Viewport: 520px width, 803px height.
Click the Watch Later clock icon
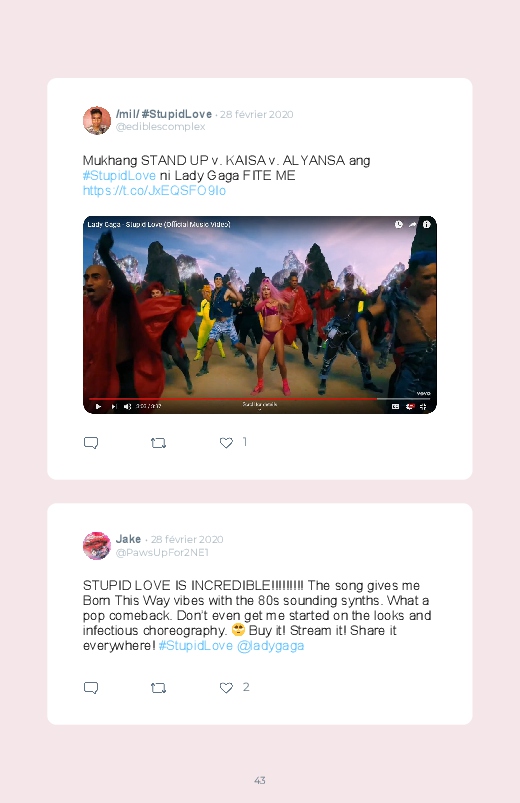[x=399, y=224]
